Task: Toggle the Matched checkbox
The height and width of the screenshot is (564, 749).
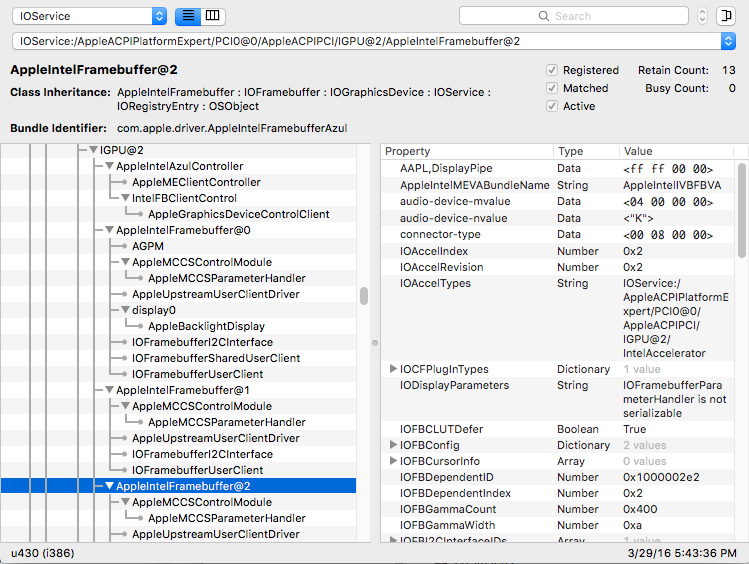Action: 552,88
